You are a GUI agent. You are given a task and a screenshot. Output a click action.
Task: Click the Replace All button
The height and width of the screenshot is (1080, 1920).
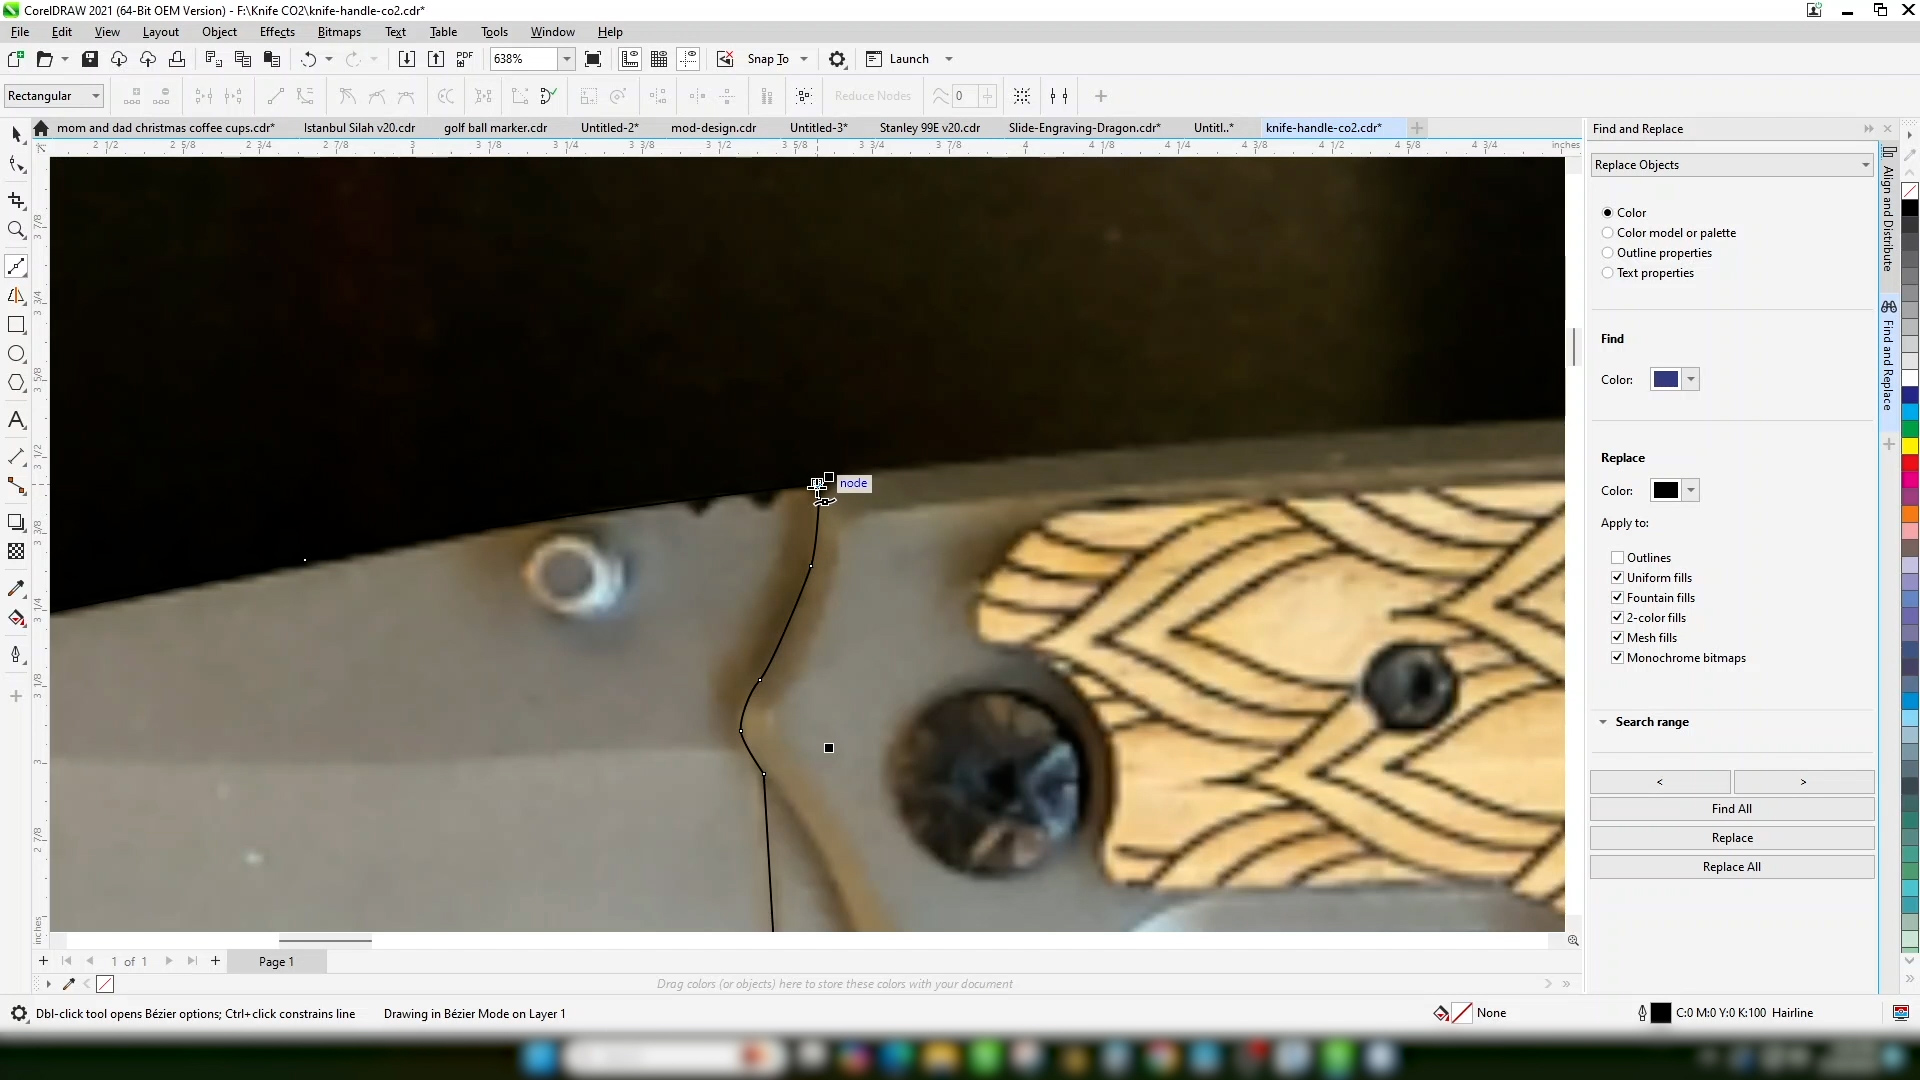[x=1731, y=867]
